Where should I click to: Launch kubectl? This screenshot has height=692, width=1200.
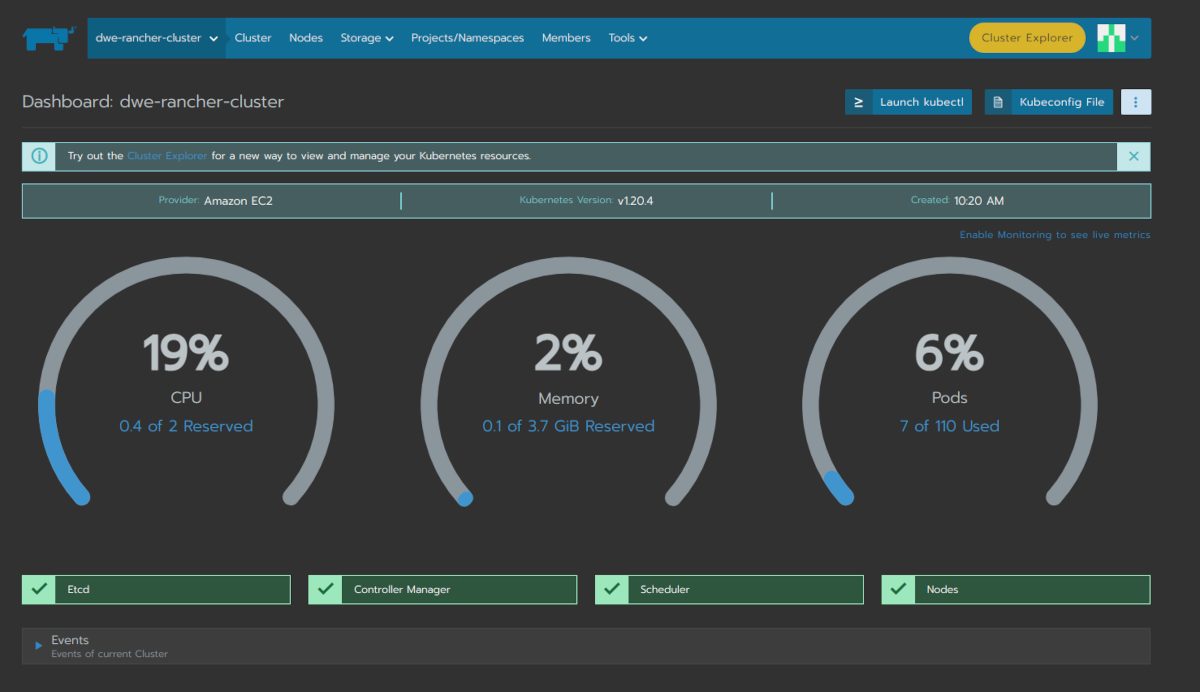[908, 102]
